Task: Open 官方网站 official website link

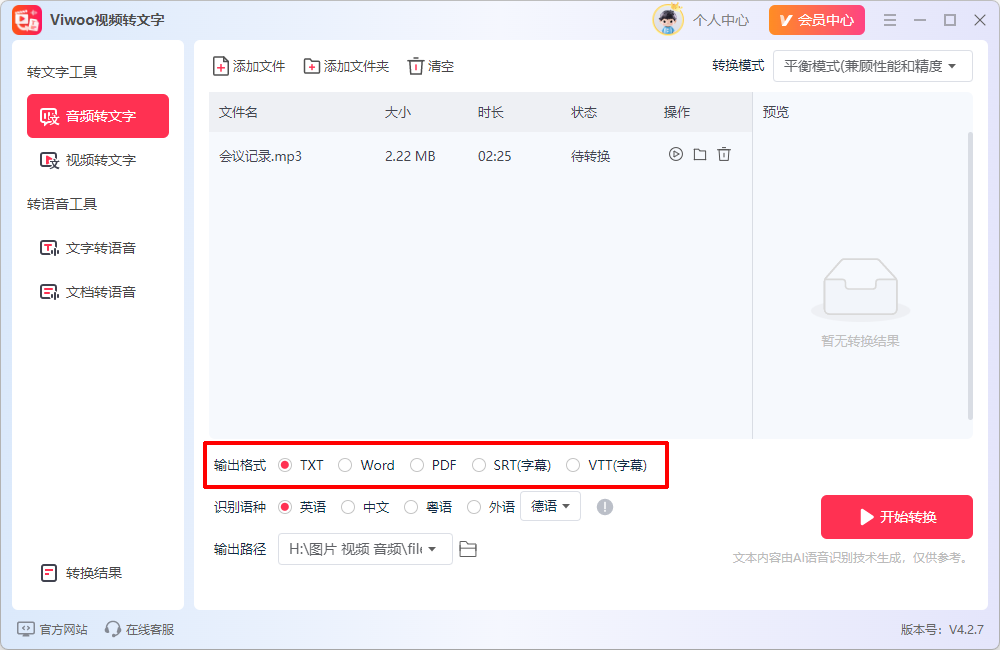Action: point(52,630)
